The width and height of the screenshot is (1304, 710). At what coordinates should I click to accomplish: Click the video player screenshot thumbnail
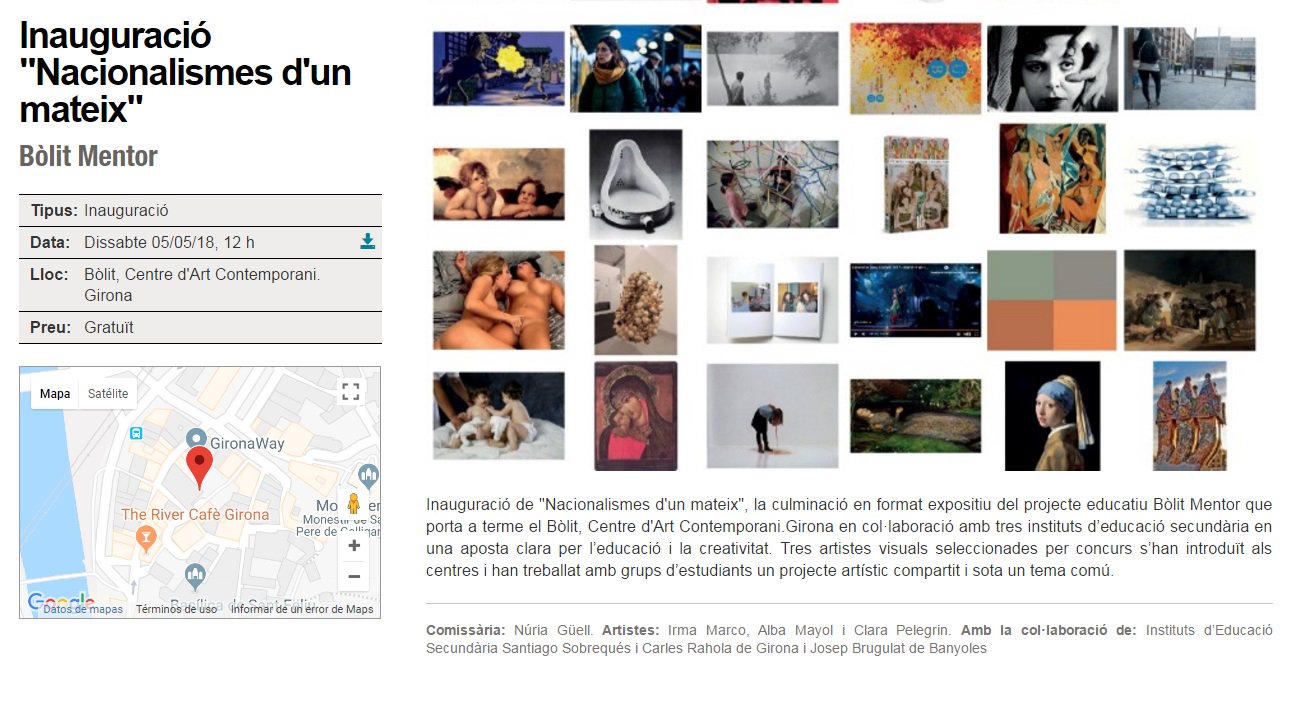[x=916, y=300]
